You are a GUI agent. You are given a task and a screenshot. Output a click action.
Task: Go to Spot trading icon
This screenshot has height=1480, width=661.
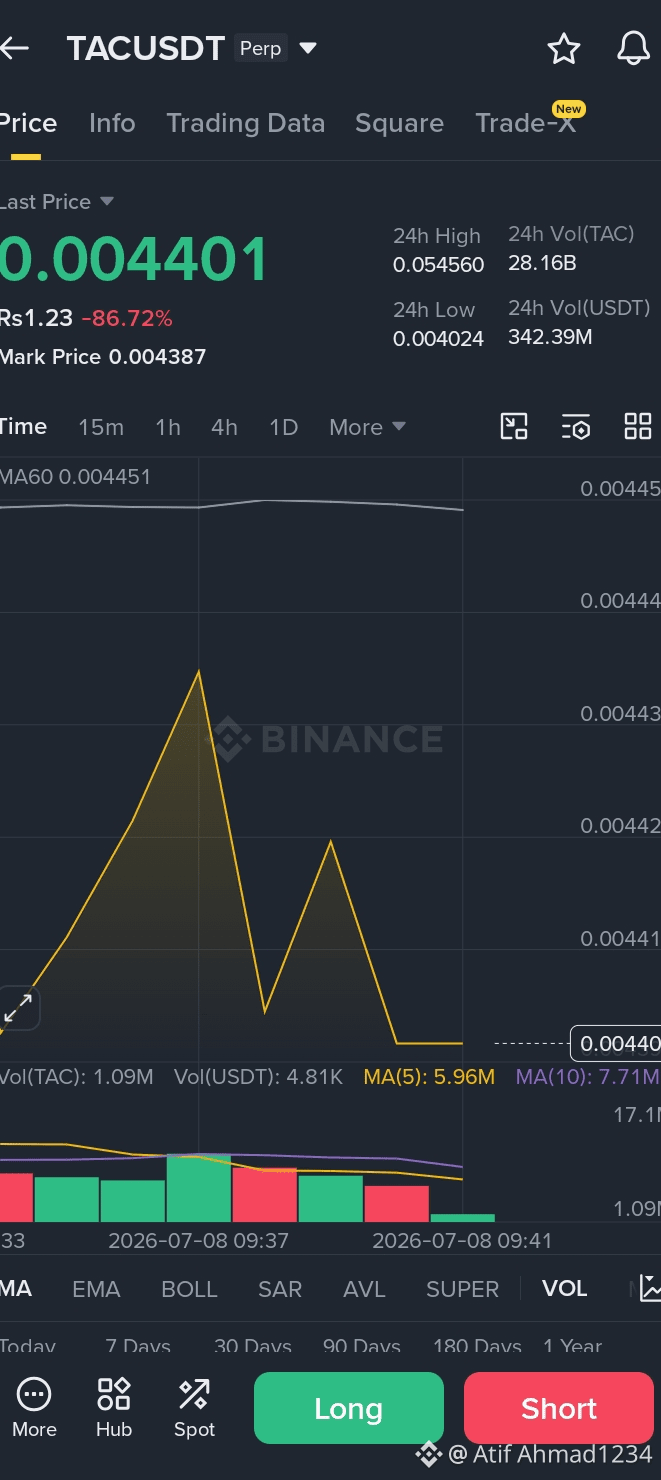[194, 1408]
